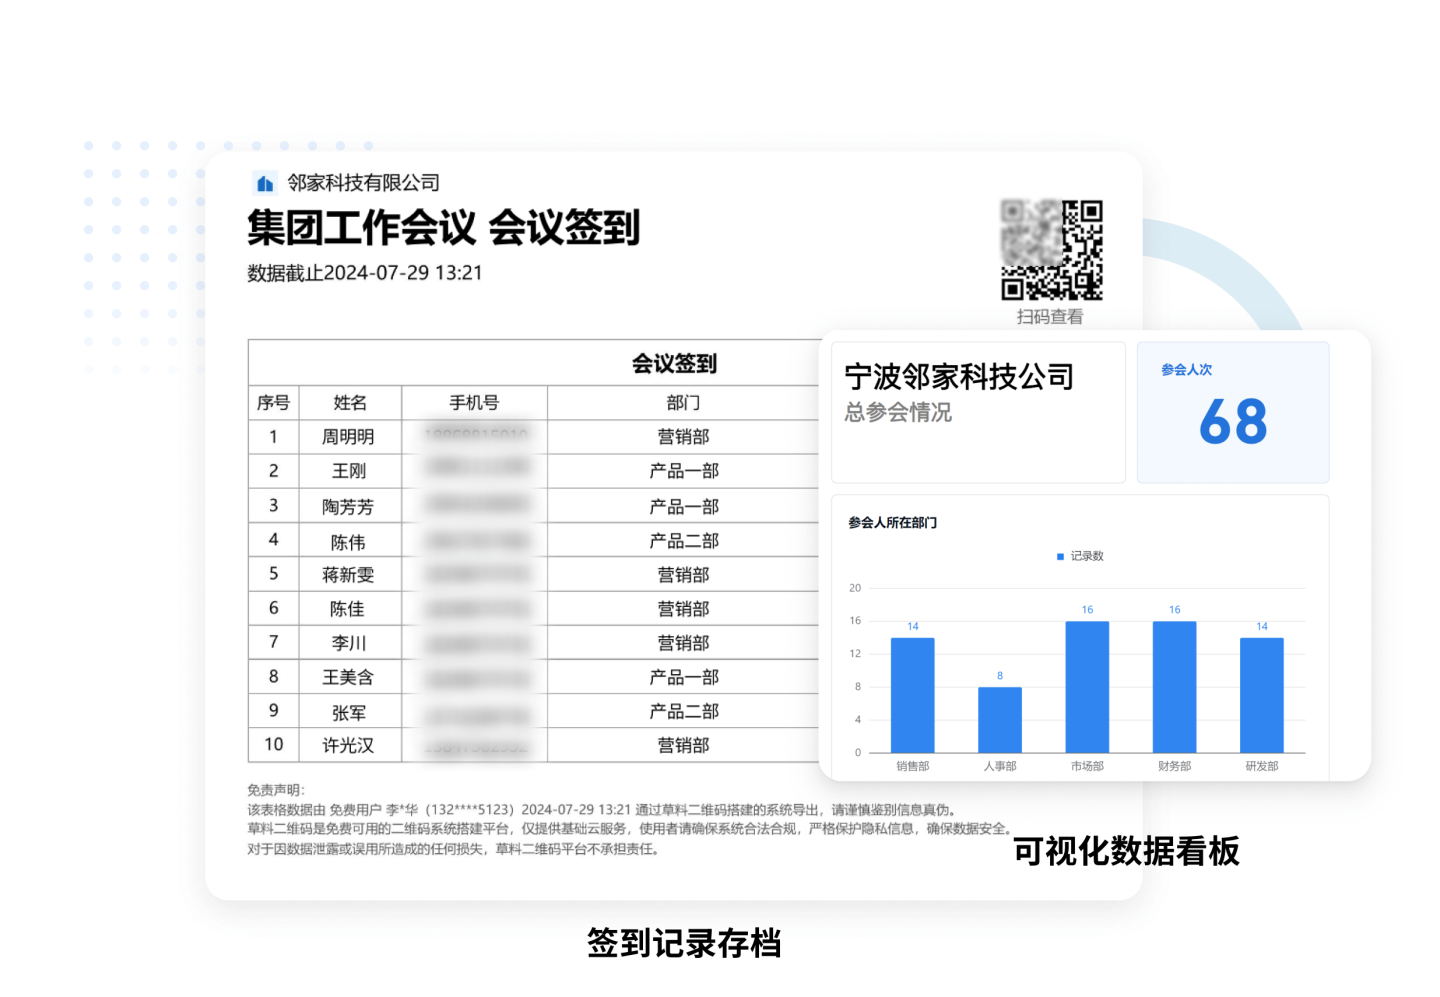Click the blue company logo icon

click(x=265, y=183)
